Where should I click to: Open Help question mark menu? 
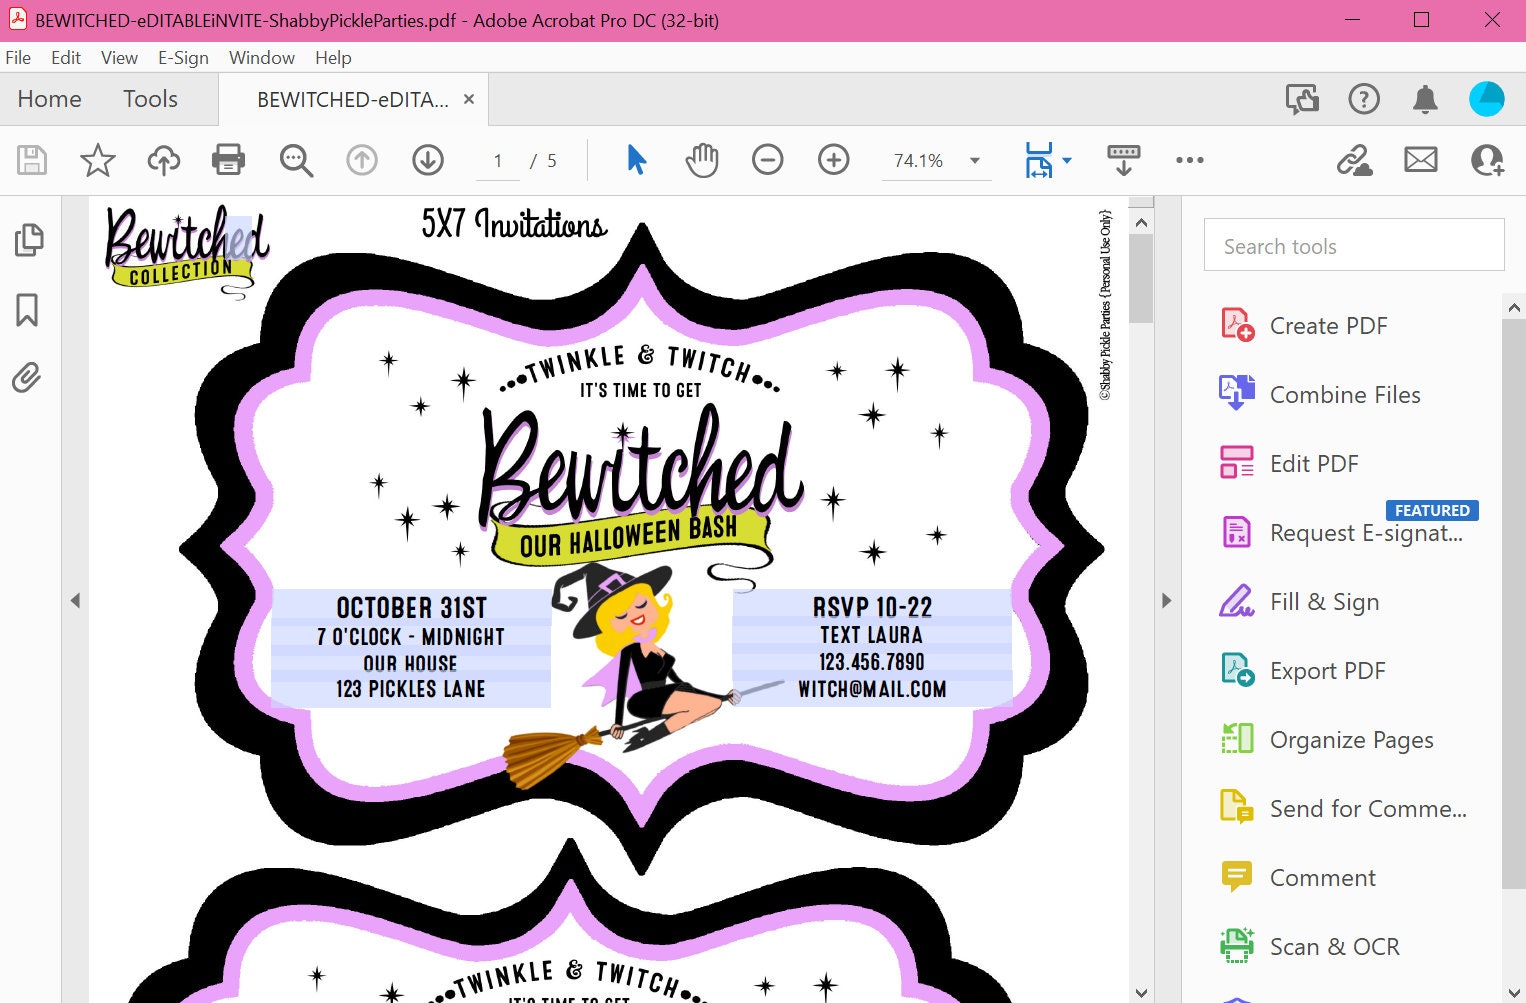(1364, 99)
